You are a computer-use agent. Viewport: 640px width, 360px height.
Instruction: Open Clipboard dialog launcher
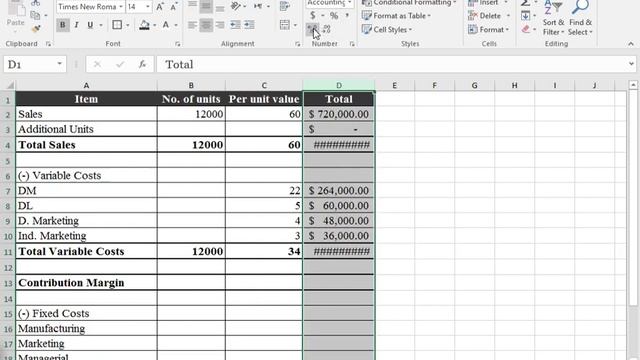49,44
